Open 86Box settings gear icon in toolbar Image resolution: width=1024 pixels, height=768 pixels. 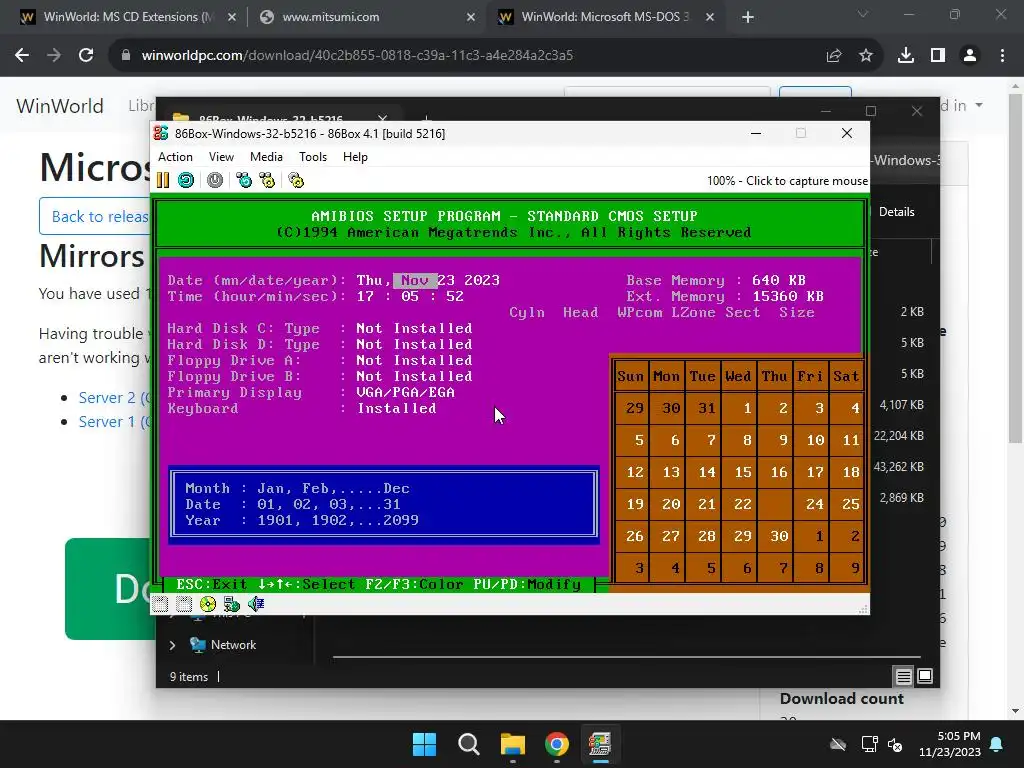coord(296,180)
